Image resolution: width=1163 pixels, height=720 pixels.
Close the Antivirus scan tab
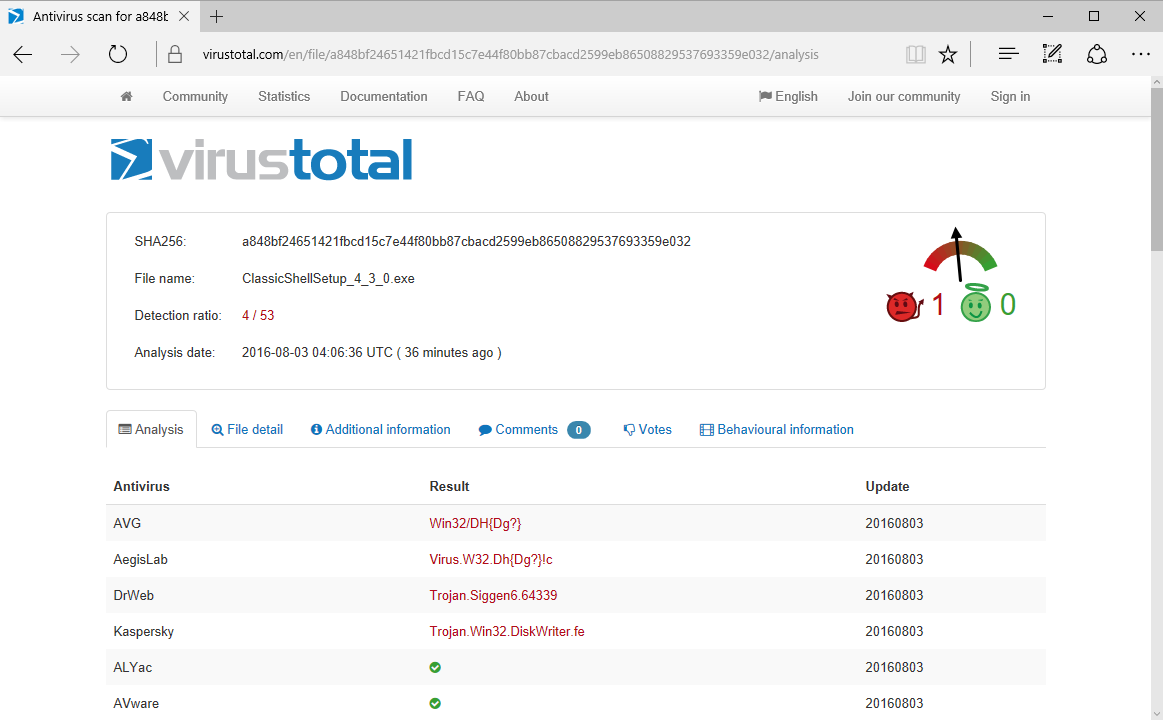pos(184,16)
